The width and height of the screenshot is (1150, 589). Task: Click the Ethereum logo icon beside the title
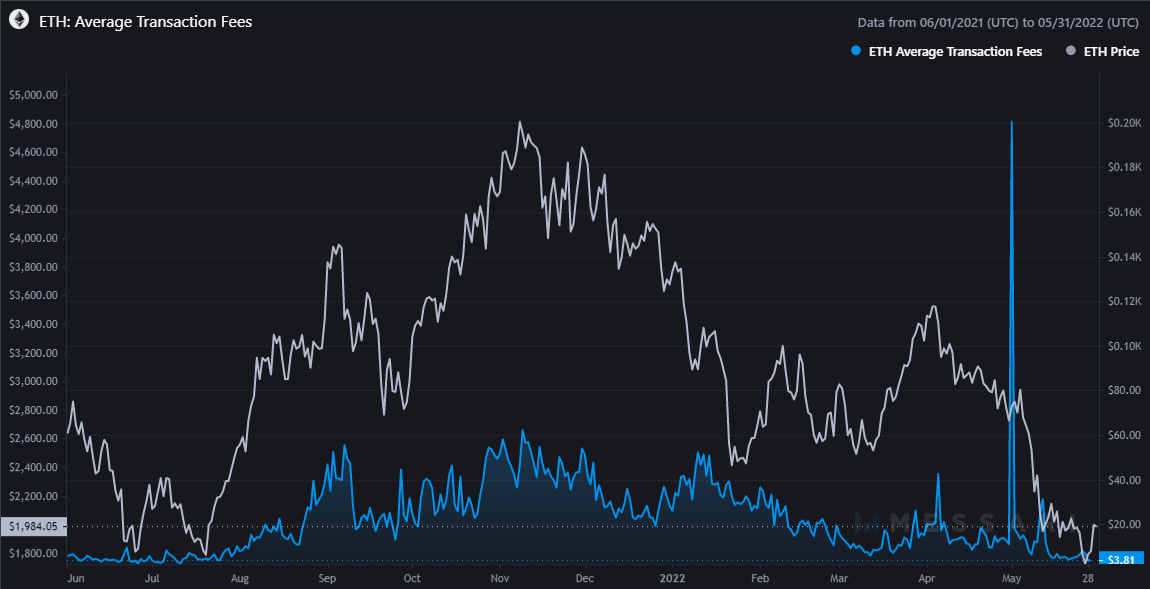click(19, 21)
